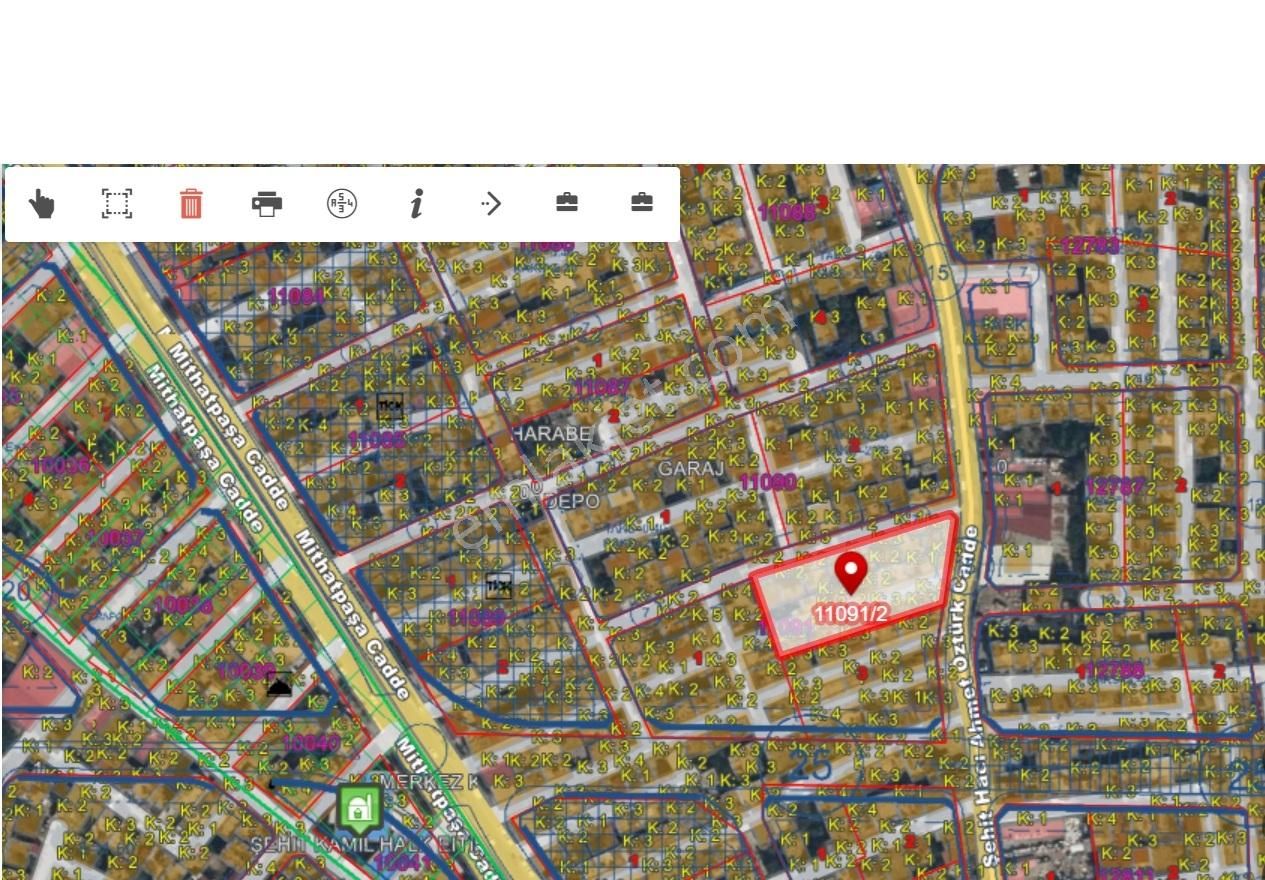The image size is (1265, 880).
Task: Select block number 11090 on map
Action: [x=767, y=482]
